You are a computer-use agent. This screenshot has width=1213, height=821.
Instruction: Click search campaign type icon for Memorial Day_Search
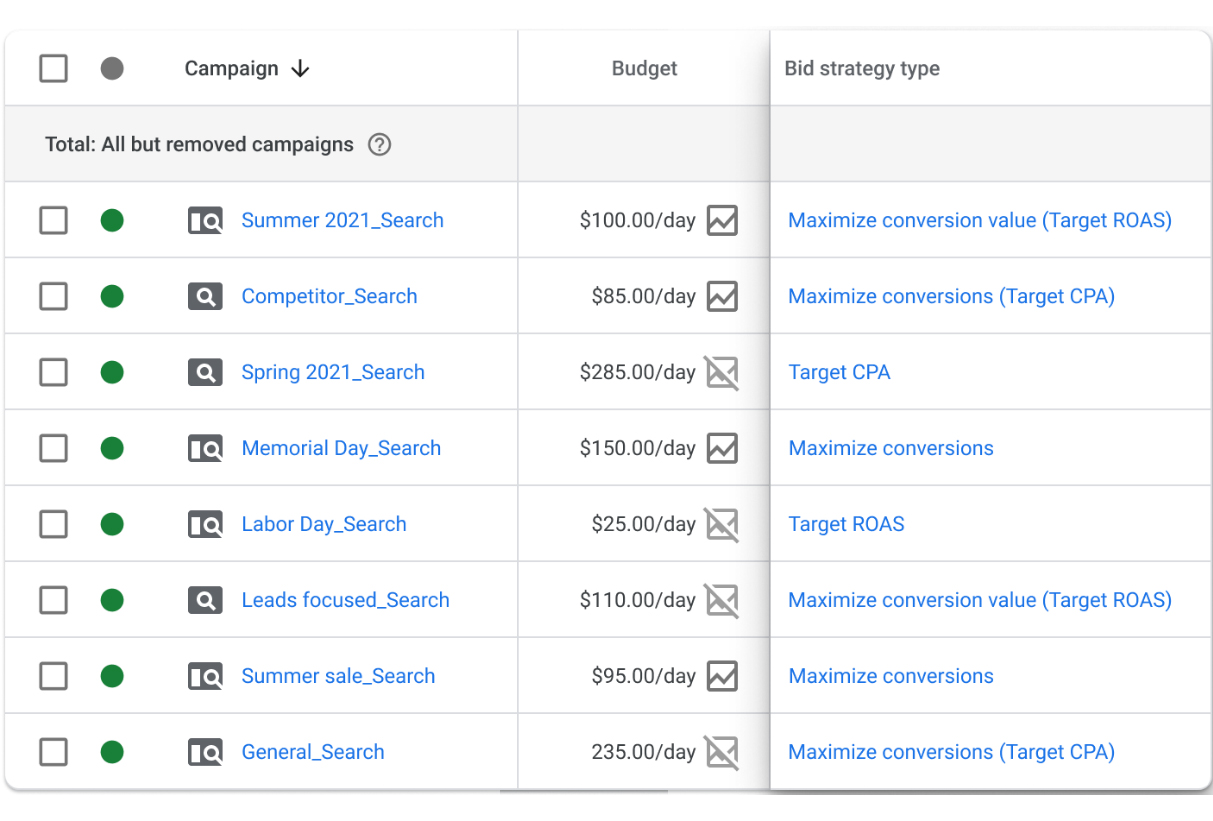click(x=205, y=449)
